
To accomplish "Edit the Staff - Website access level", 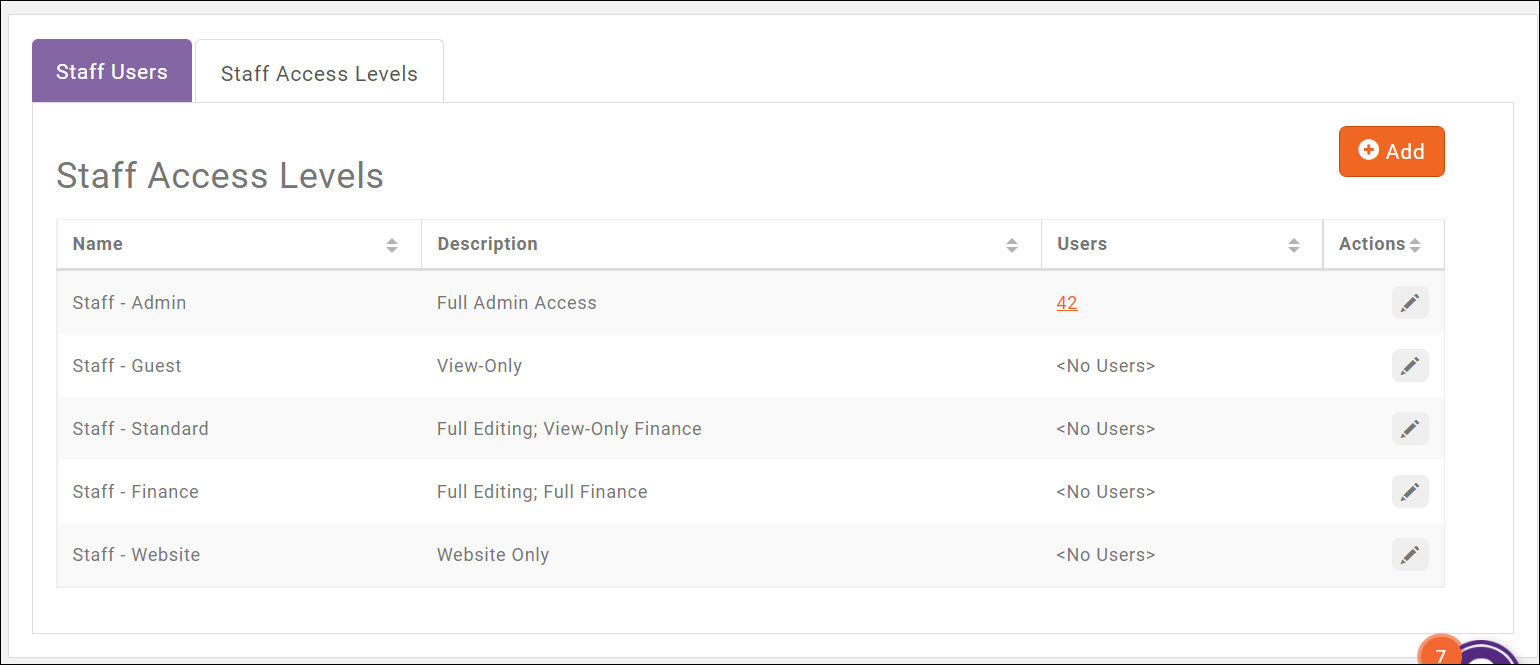I will click(x=1410, y=554).
